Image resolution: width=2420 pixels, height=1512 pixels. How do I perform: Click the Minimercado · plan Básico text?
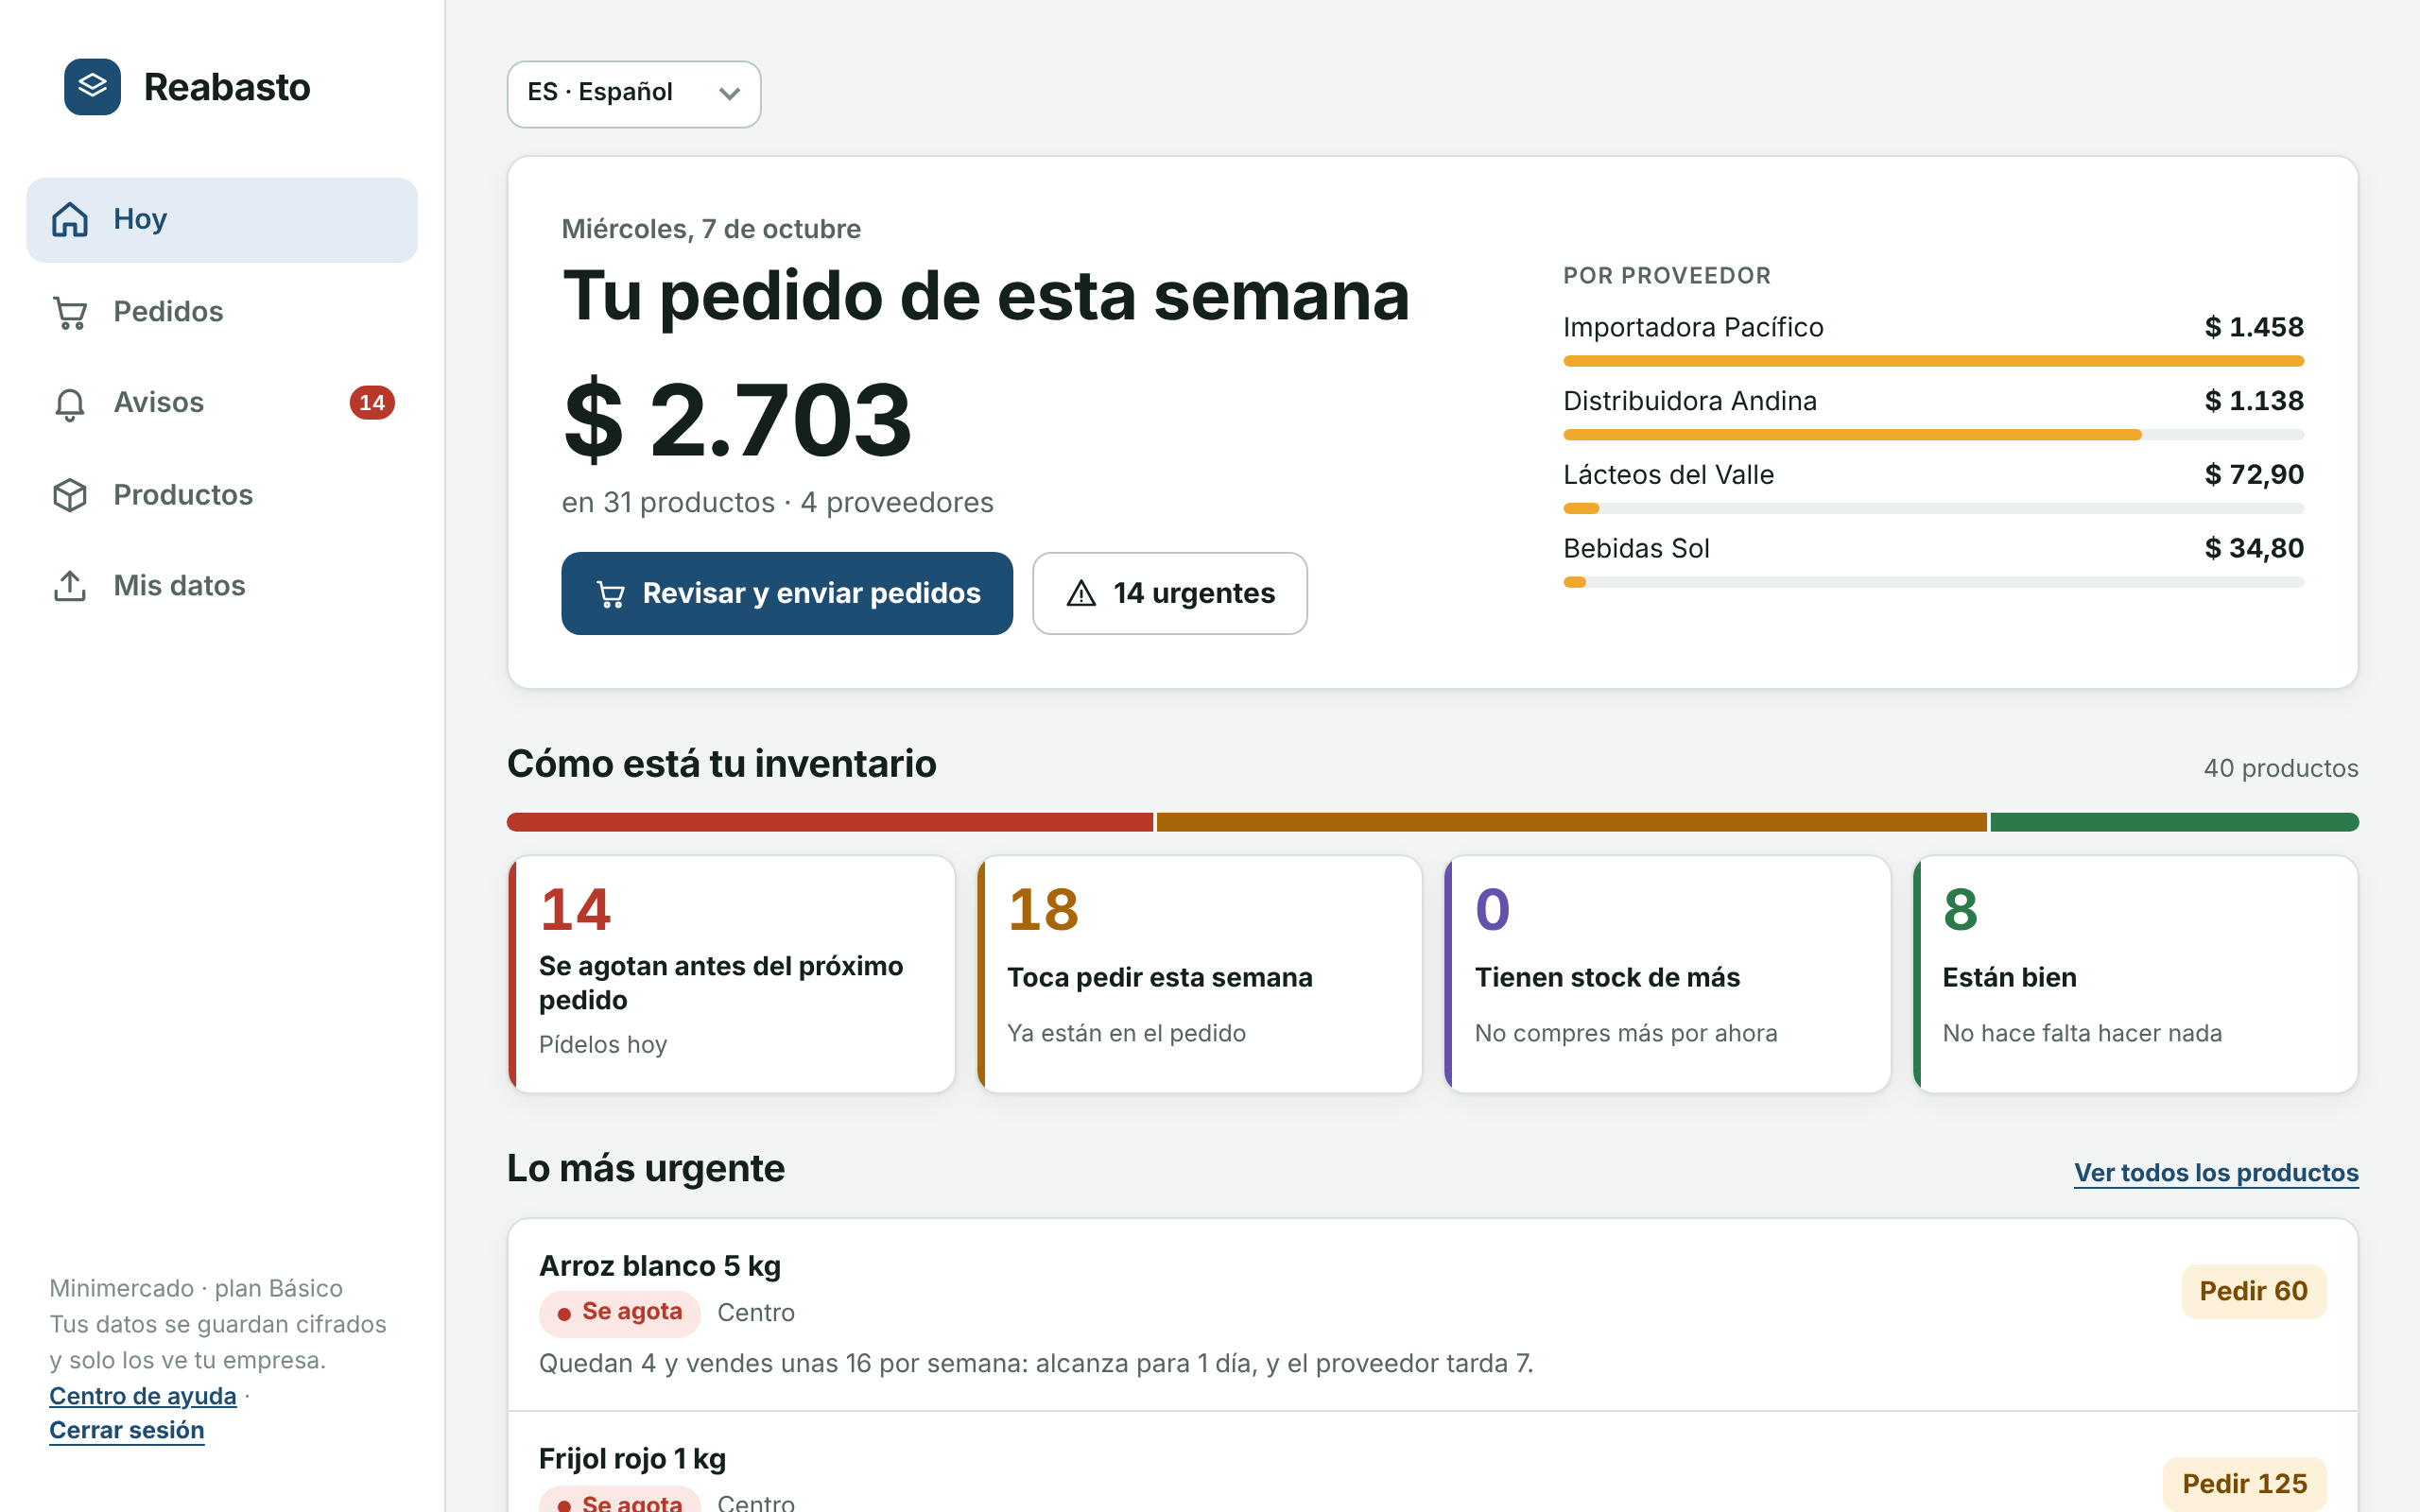point(196,1288)
